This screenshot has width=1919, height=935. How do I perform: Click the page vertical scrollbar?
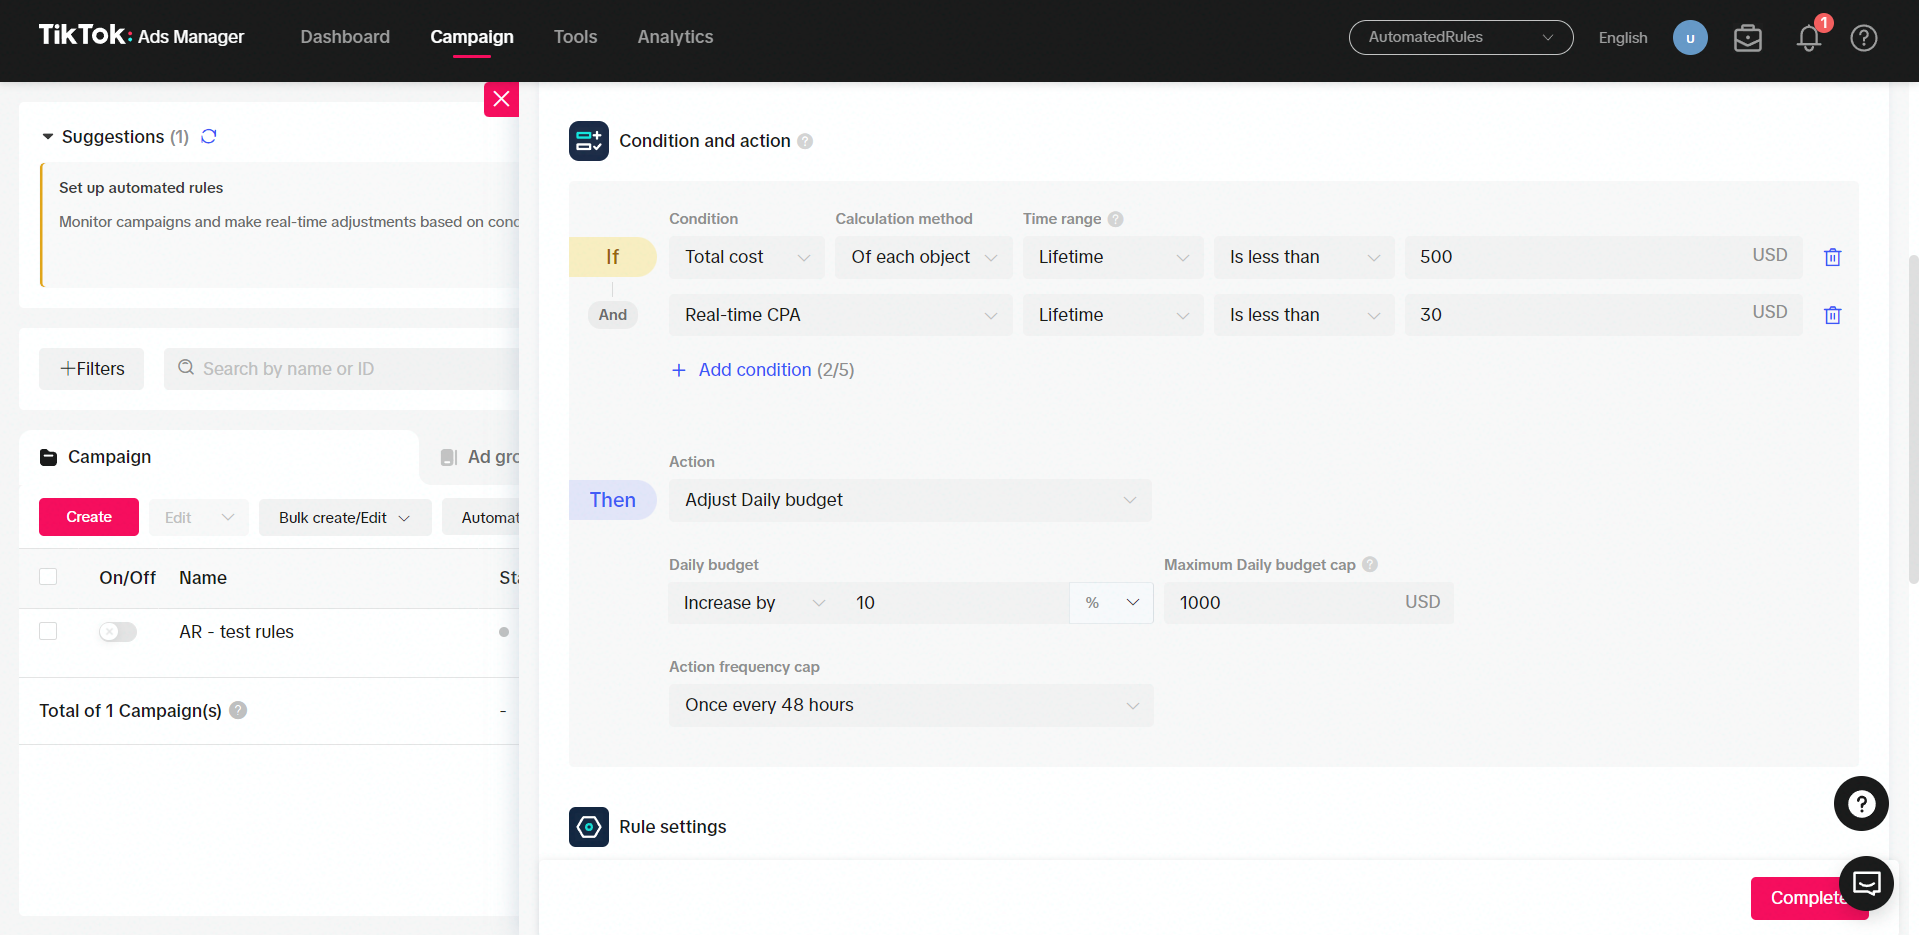pos(1913,420)
